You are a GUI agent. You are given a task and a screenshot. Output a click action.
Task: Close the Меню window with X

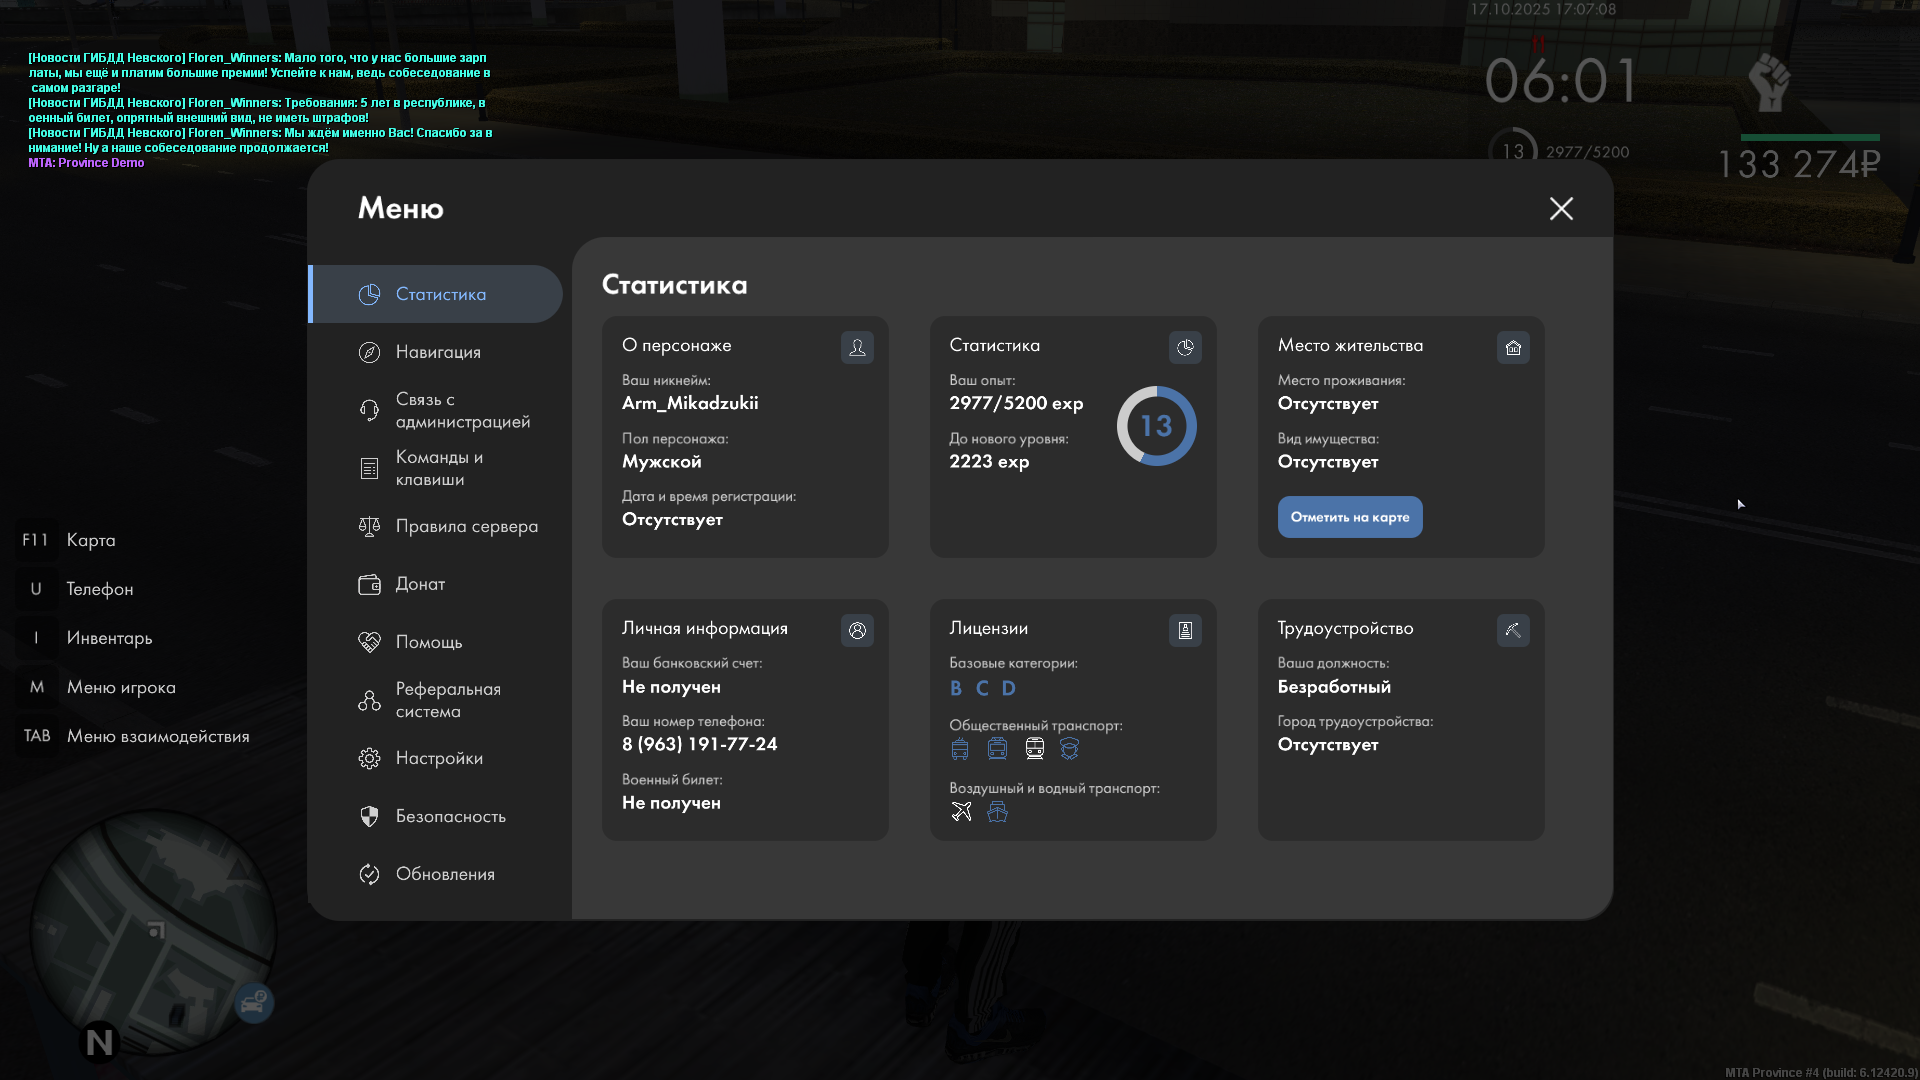[x=1561, y=208]
